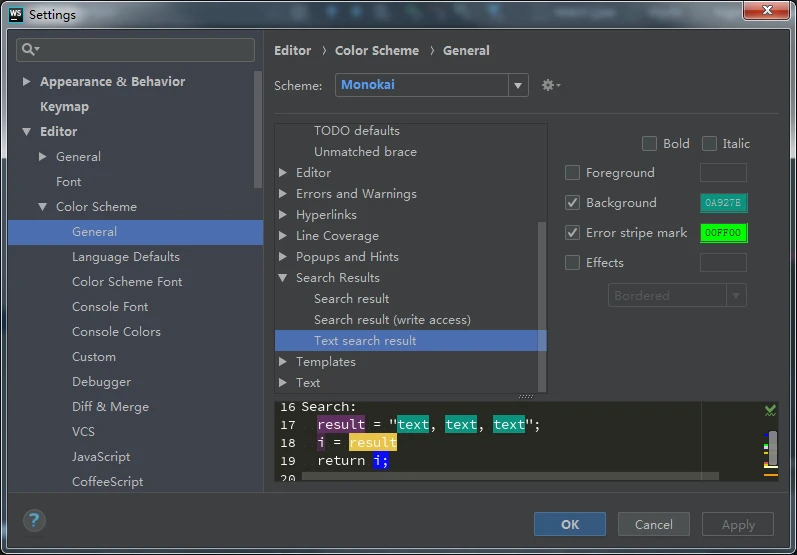Screen dimensions: 797x555
Task: Click the Cancel button
Action: [653, 524]
